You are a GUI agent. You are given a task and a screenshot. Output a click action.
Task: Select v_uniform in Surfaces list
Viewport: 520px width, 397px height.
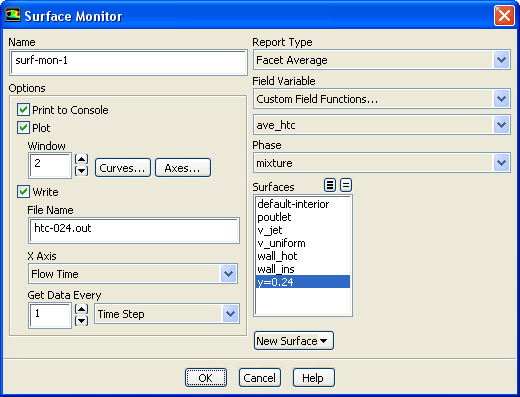pyautogui.click(x=303, y=243)
